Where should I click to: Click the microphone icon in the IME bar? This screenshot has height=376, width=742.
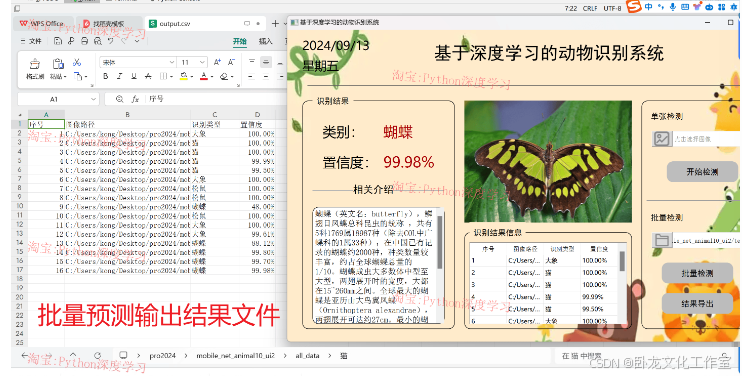(673, 7)
